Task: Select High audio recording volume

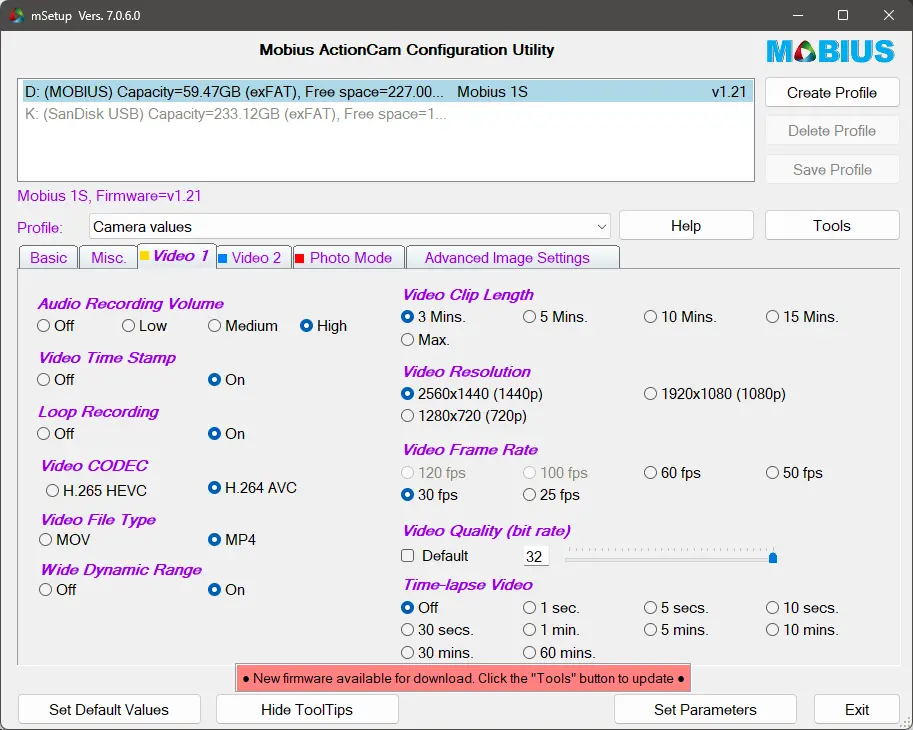Action: pos(323,326)
